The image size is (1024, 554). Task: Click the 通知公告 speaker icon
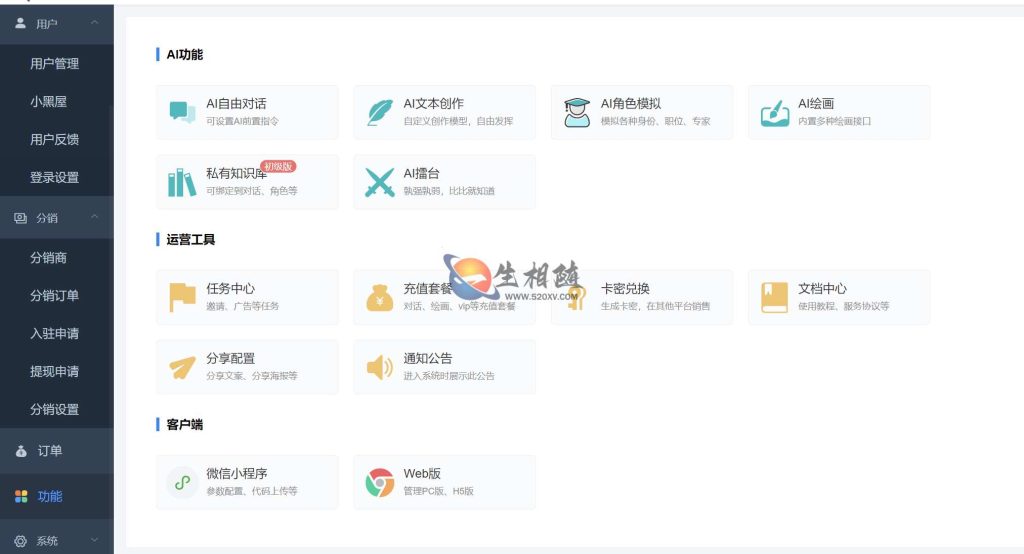(379, 367)
